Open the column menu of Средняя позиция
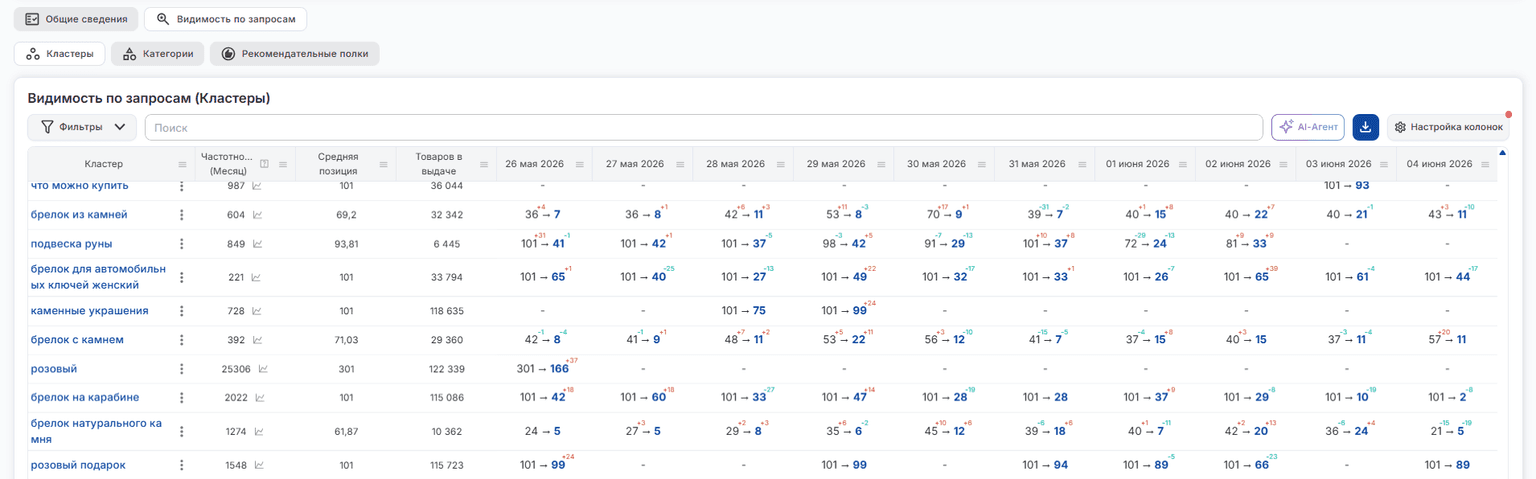1536x479 pixels. 383,164
